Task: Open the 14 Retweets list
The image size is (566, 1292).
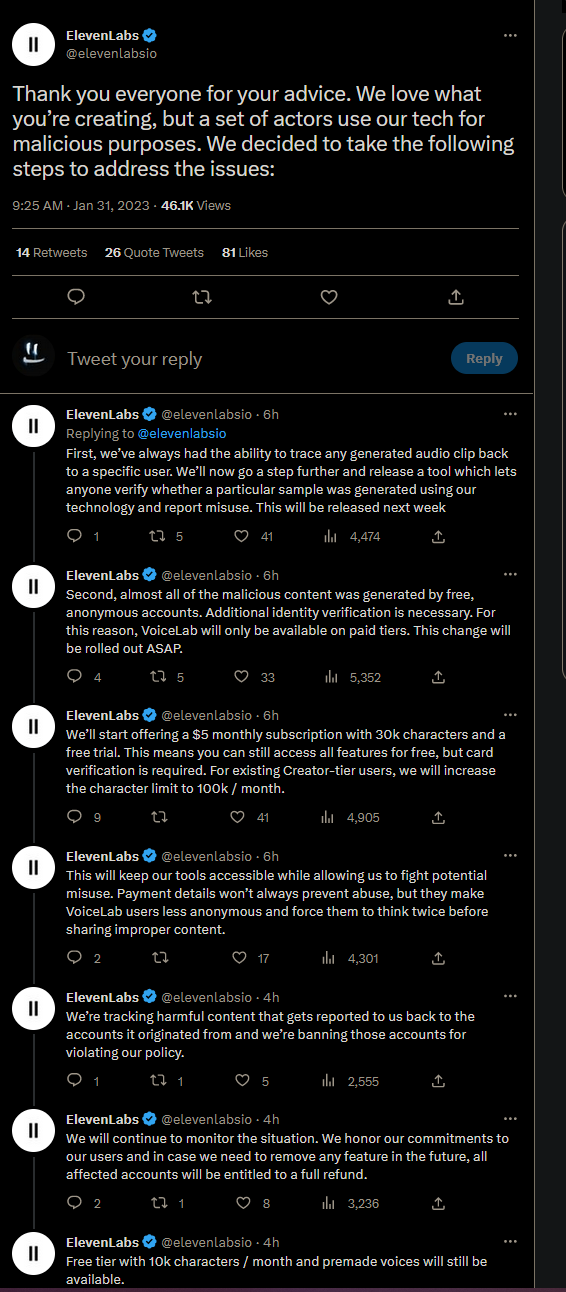Action: coord(52,253)
